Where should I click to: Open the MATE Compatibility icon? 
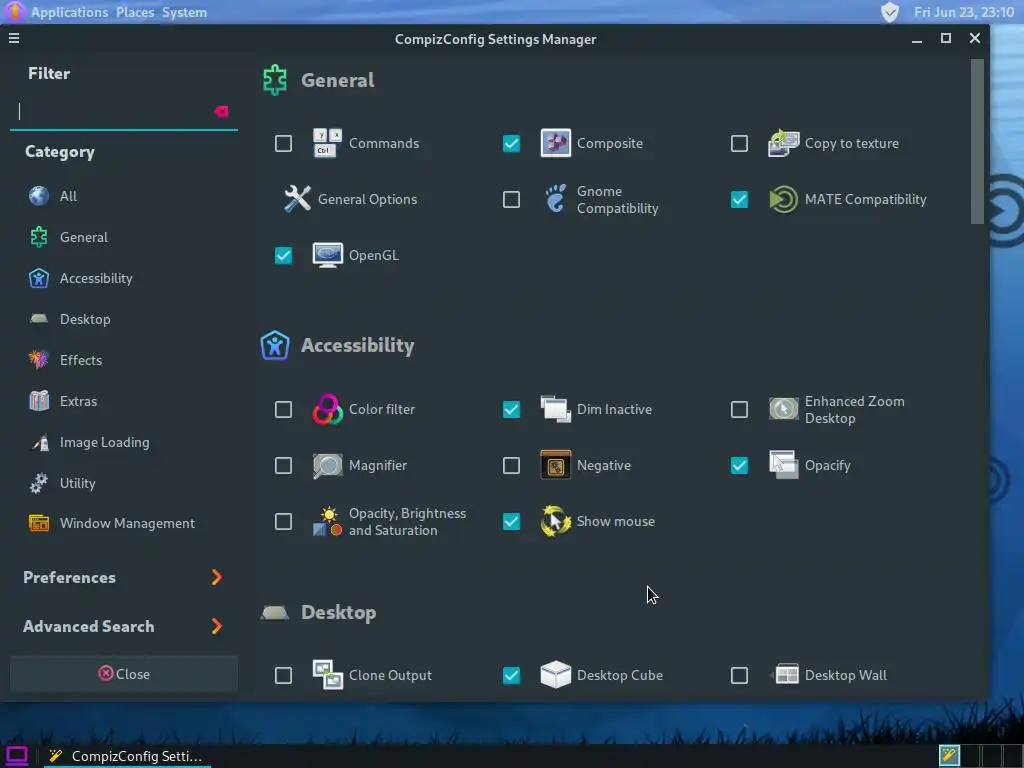pyautogui.click(x=783, y=199)
